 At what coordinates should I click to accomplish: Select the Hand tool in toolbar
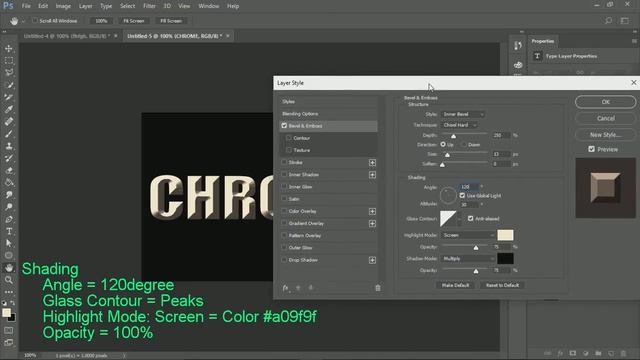pos(9,268)
